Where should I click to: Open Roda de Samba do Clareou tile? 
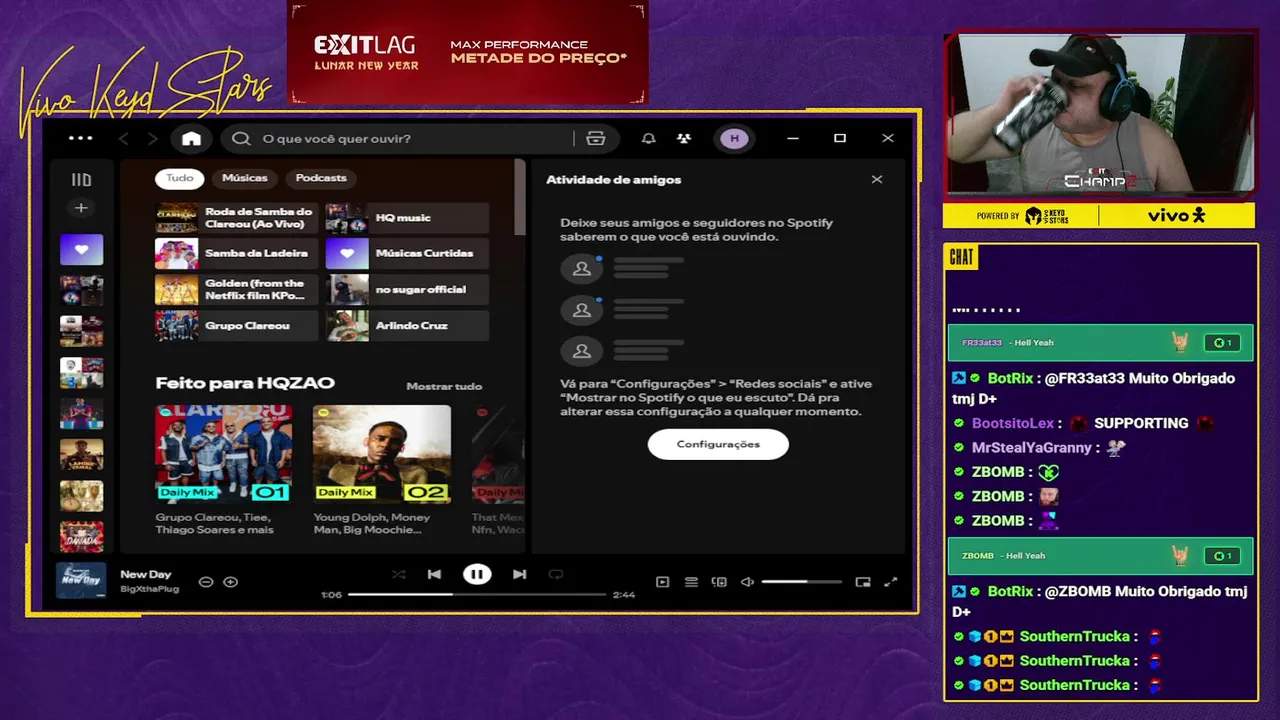236,217
